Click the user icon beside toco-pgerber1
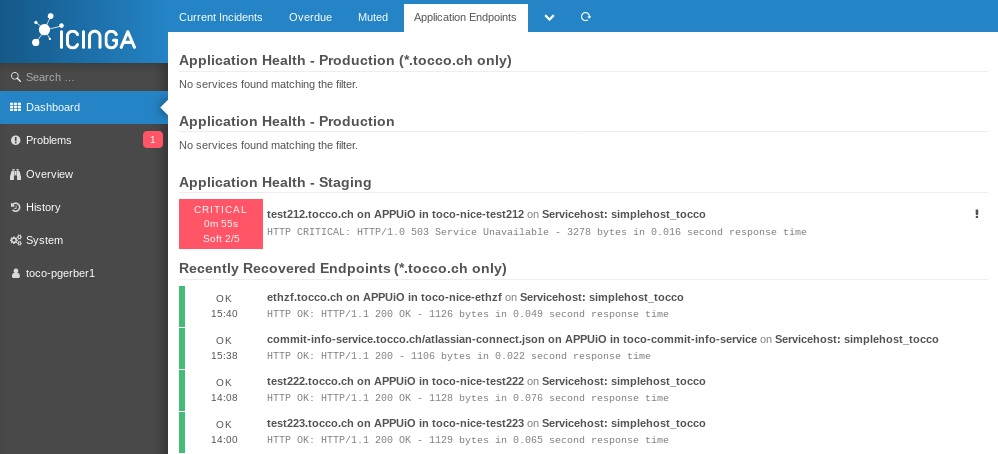The width and height of the screenshot is (998, 454). [x=16, y=273]
